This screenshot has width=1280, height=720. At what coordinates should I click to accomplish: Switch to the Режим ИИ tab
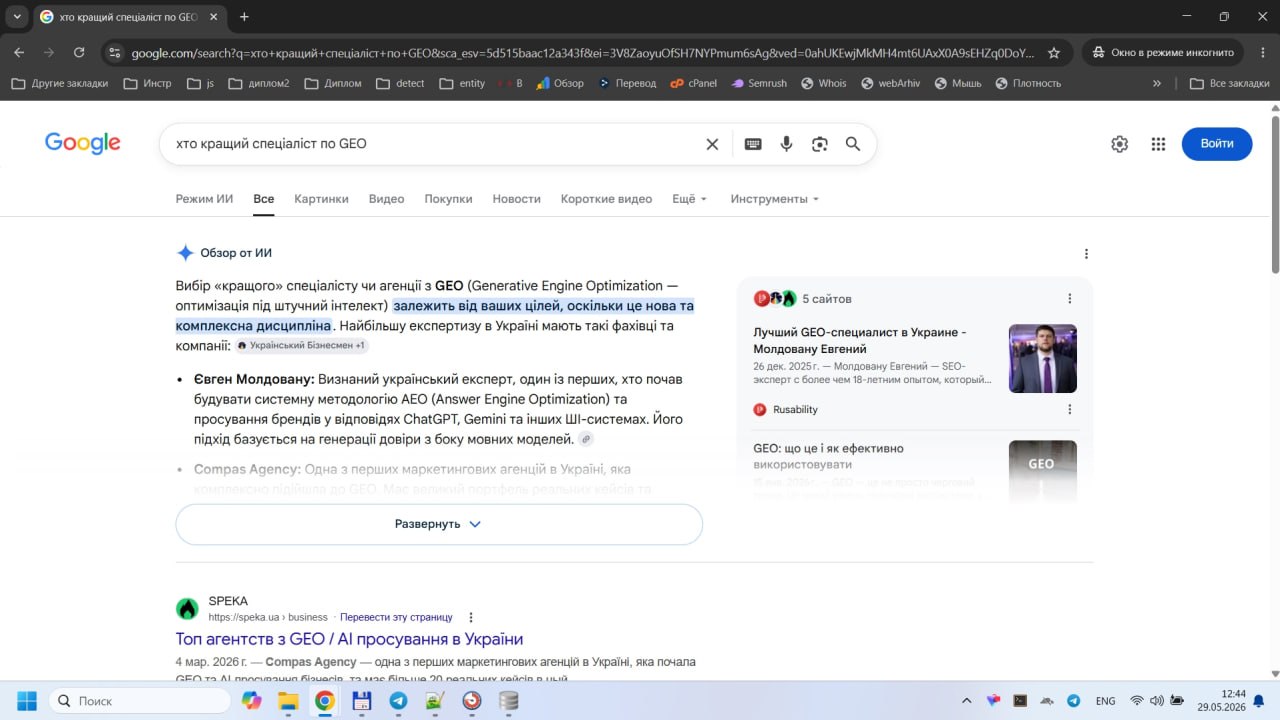[x=204, y=199]
